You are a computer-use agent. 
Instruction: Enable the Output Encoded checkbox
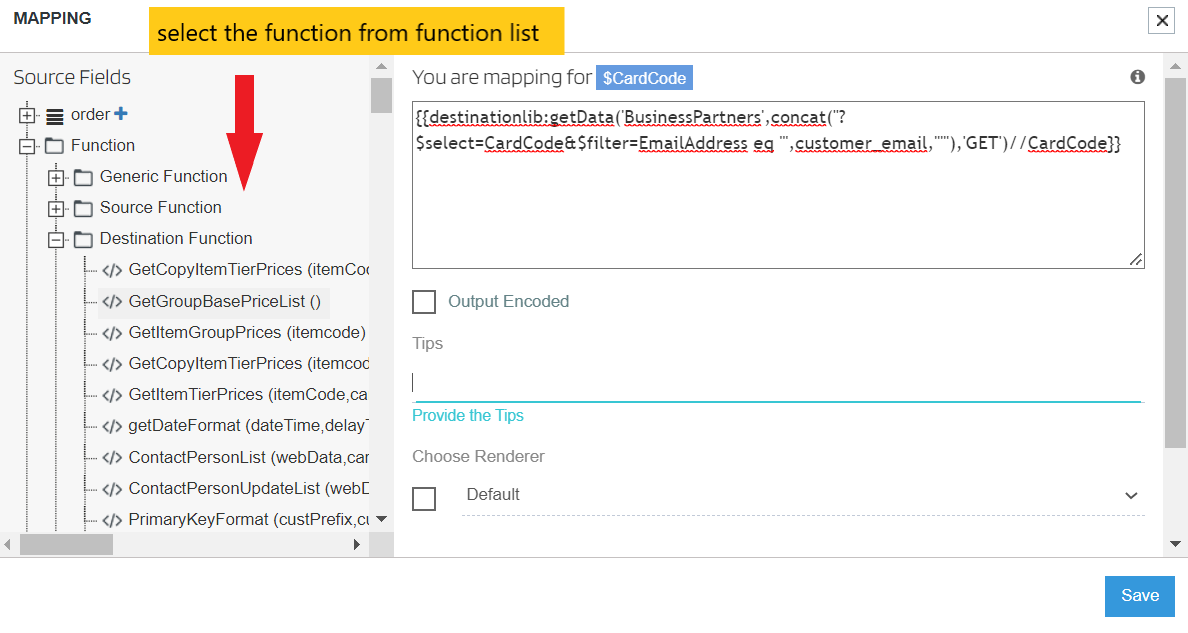tap(424, 302)
